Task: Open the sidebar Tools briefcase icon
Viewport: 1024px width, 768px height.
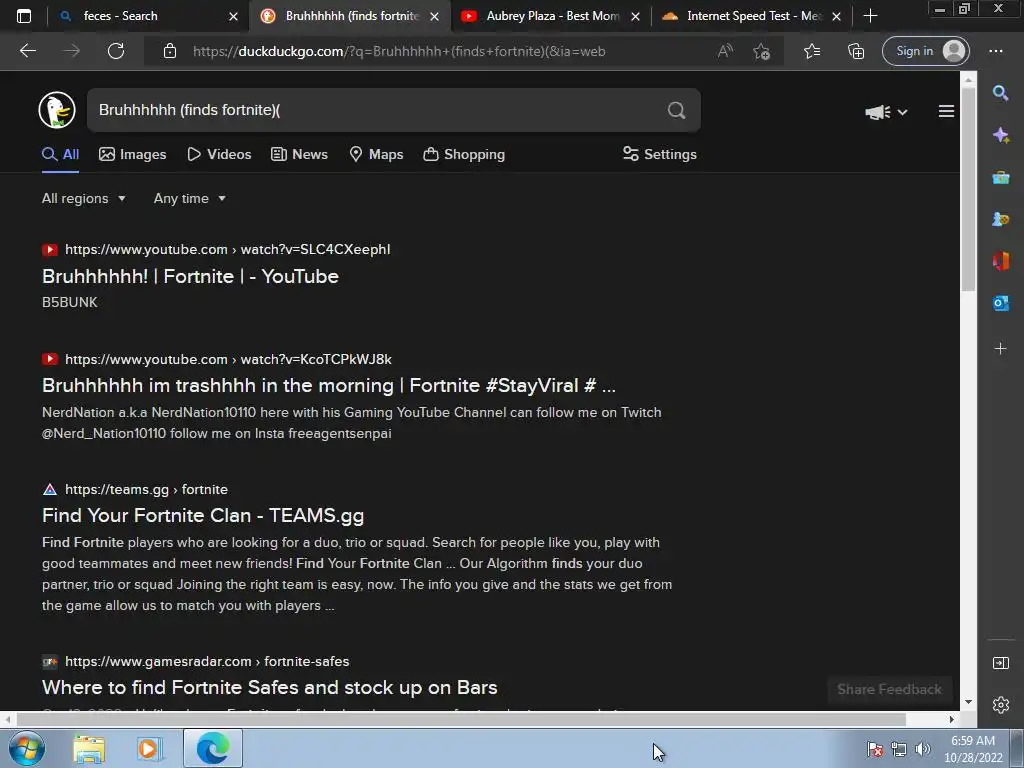Action: 1000,178
